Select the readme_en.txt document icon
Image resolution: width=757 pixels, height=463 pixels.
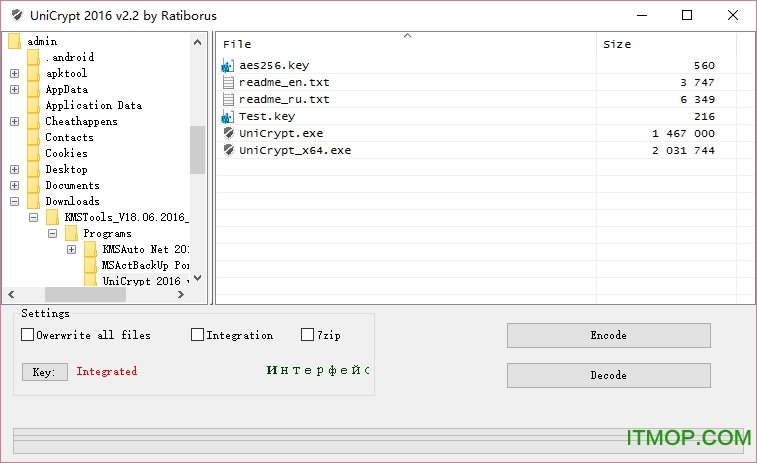pyautogui.click(x=227, y=83)
